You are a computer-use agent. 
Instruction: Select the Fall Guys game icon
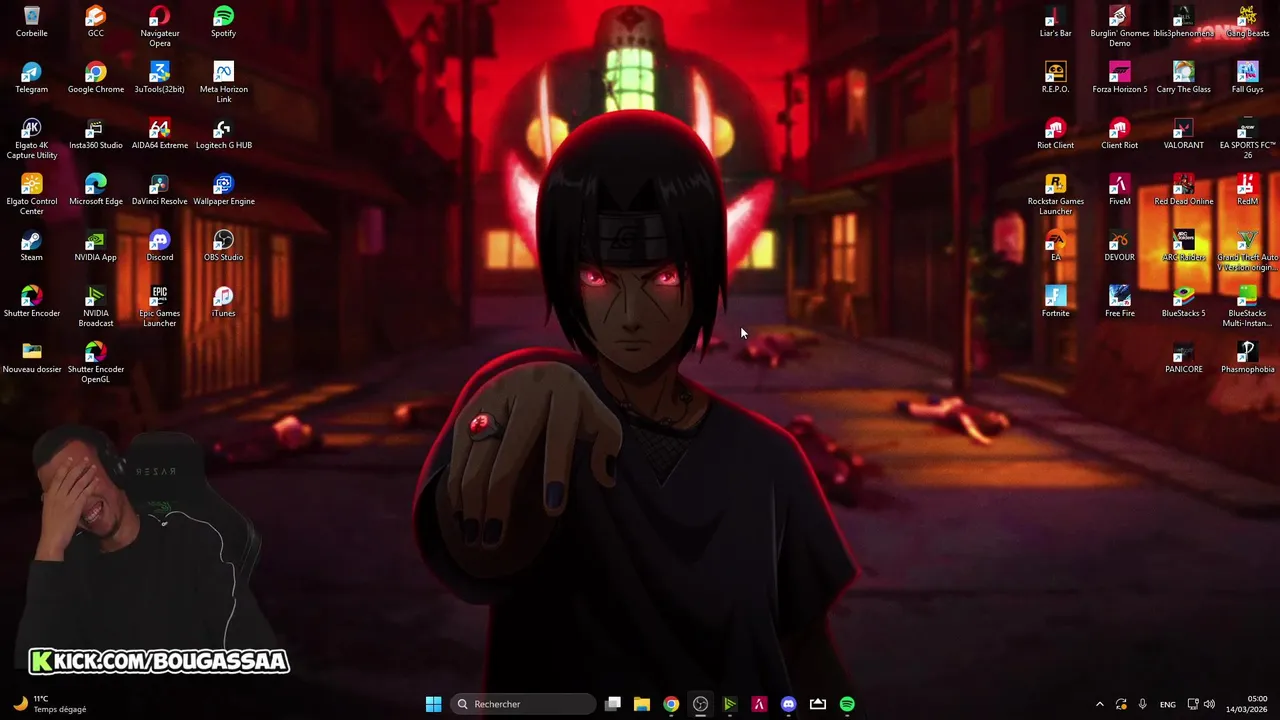[1248, 78]
